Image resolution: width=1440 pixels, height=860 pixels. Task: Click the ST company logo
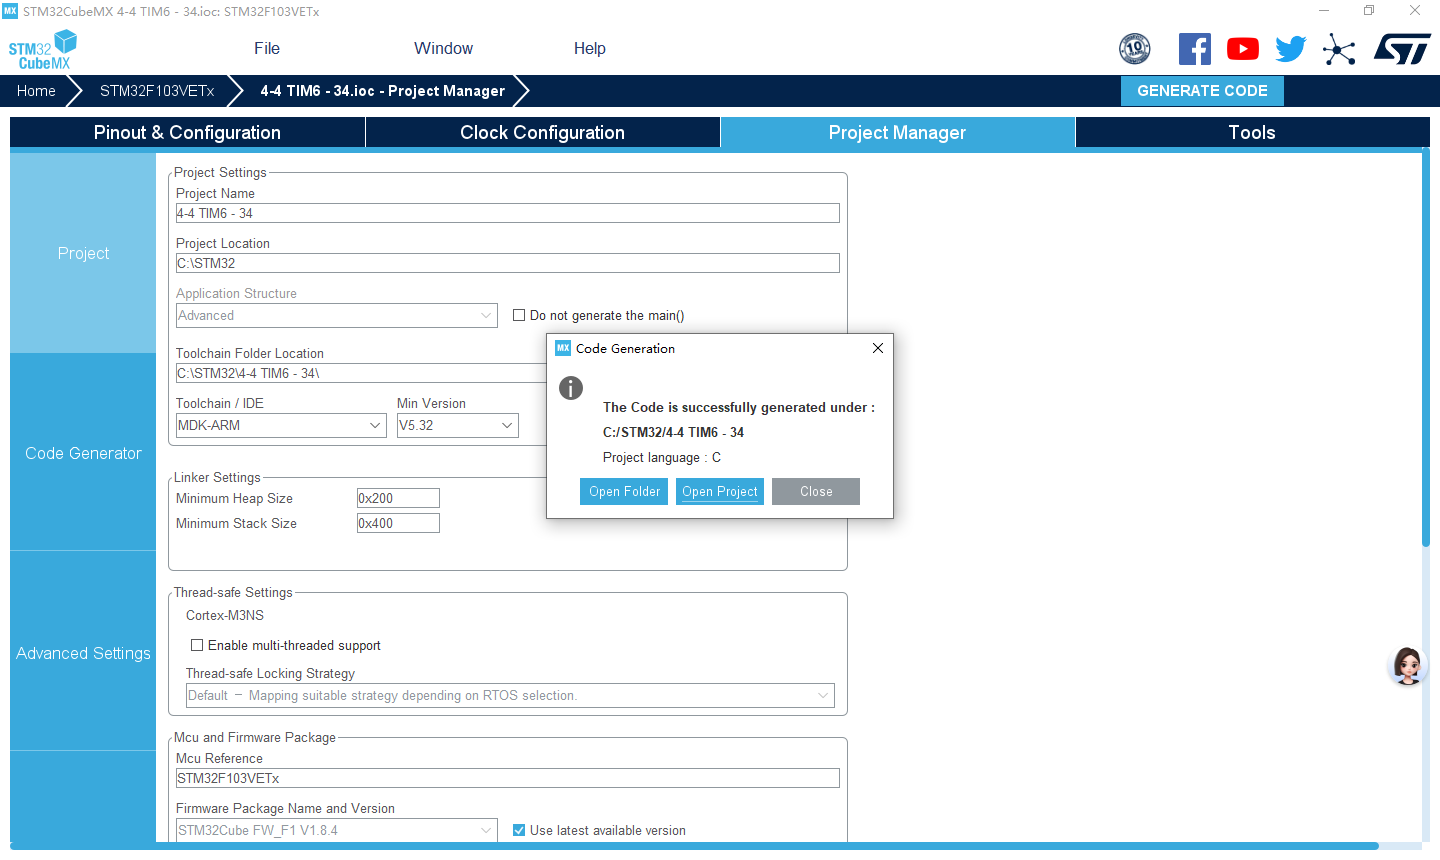coord(1402,49)
